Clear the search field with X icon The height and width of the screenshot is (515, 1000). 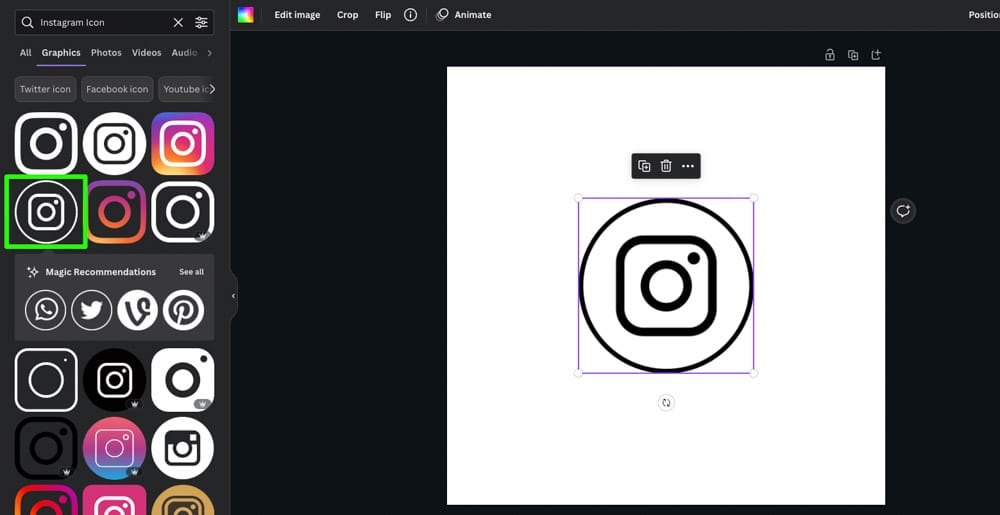[x=178, y=22]
